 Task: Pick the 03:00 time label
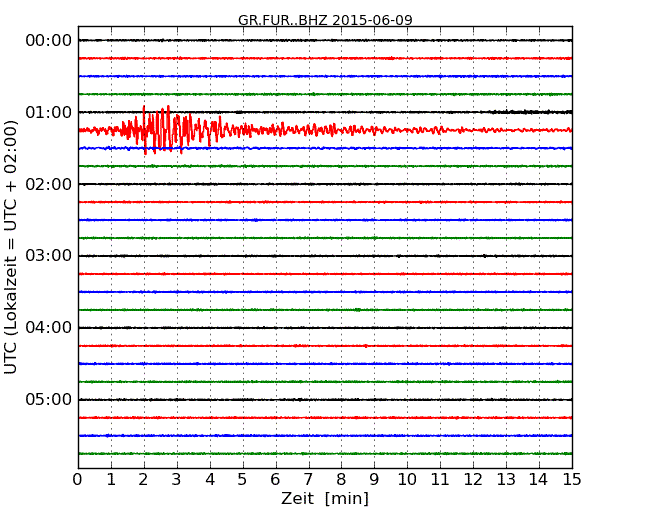49,256
